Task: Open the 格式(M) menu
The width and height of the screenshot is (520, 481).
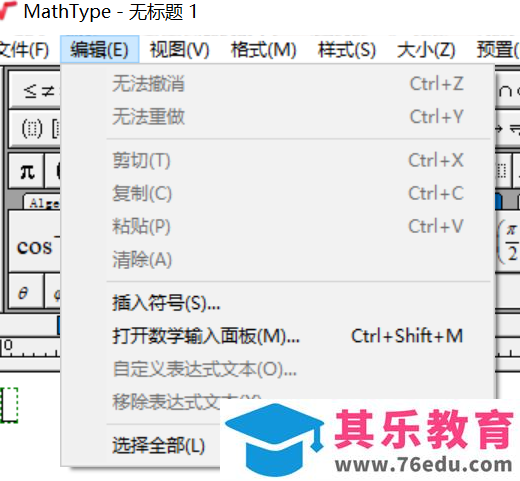Action: pyautogui.click(x=263, y=50)
